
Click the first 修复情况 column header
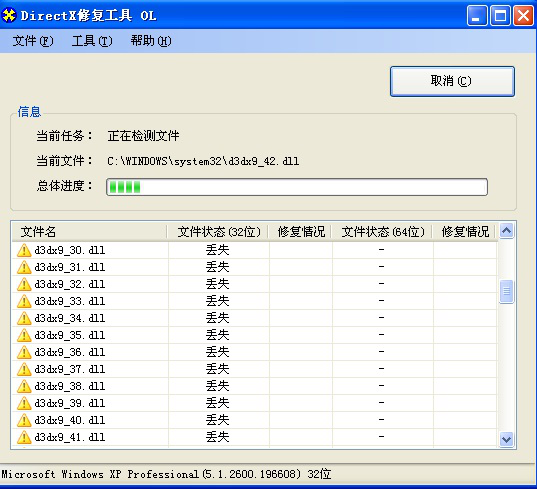click(300, 232)
